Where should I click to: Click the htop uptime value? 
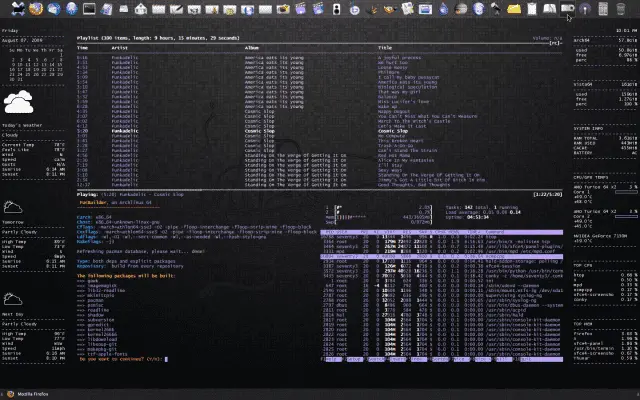[478, 217]
